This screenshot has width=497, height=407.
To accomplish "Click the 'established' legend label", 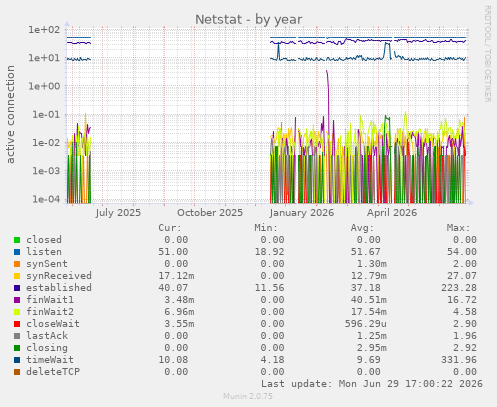I will [59, 288].
